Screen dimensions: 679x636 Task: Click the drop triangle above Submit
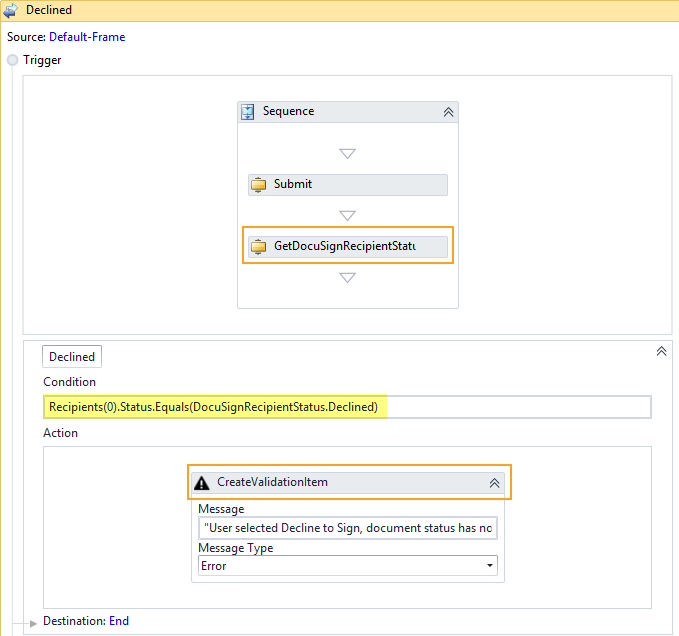point(347,154)
